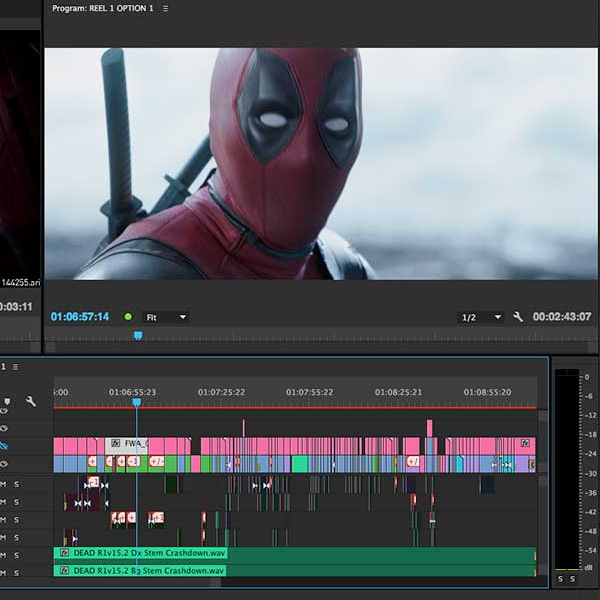Click the blue 01:06:57:14 playhead timecode

(x=80, y=317)
